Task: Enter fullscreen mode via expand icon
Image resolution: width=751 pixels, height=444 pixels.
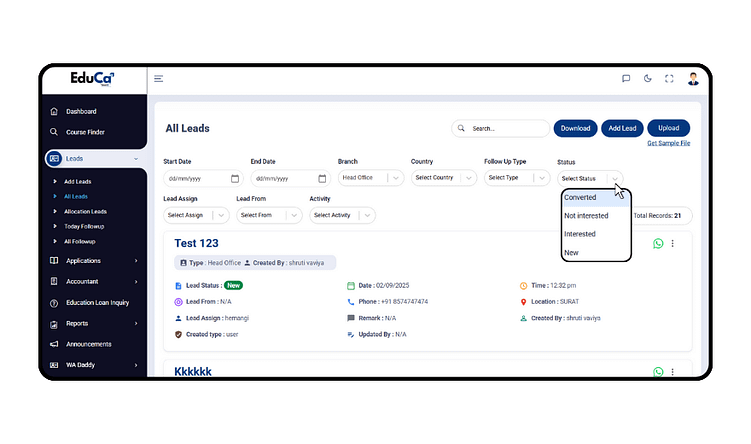Action: (669, 79)
